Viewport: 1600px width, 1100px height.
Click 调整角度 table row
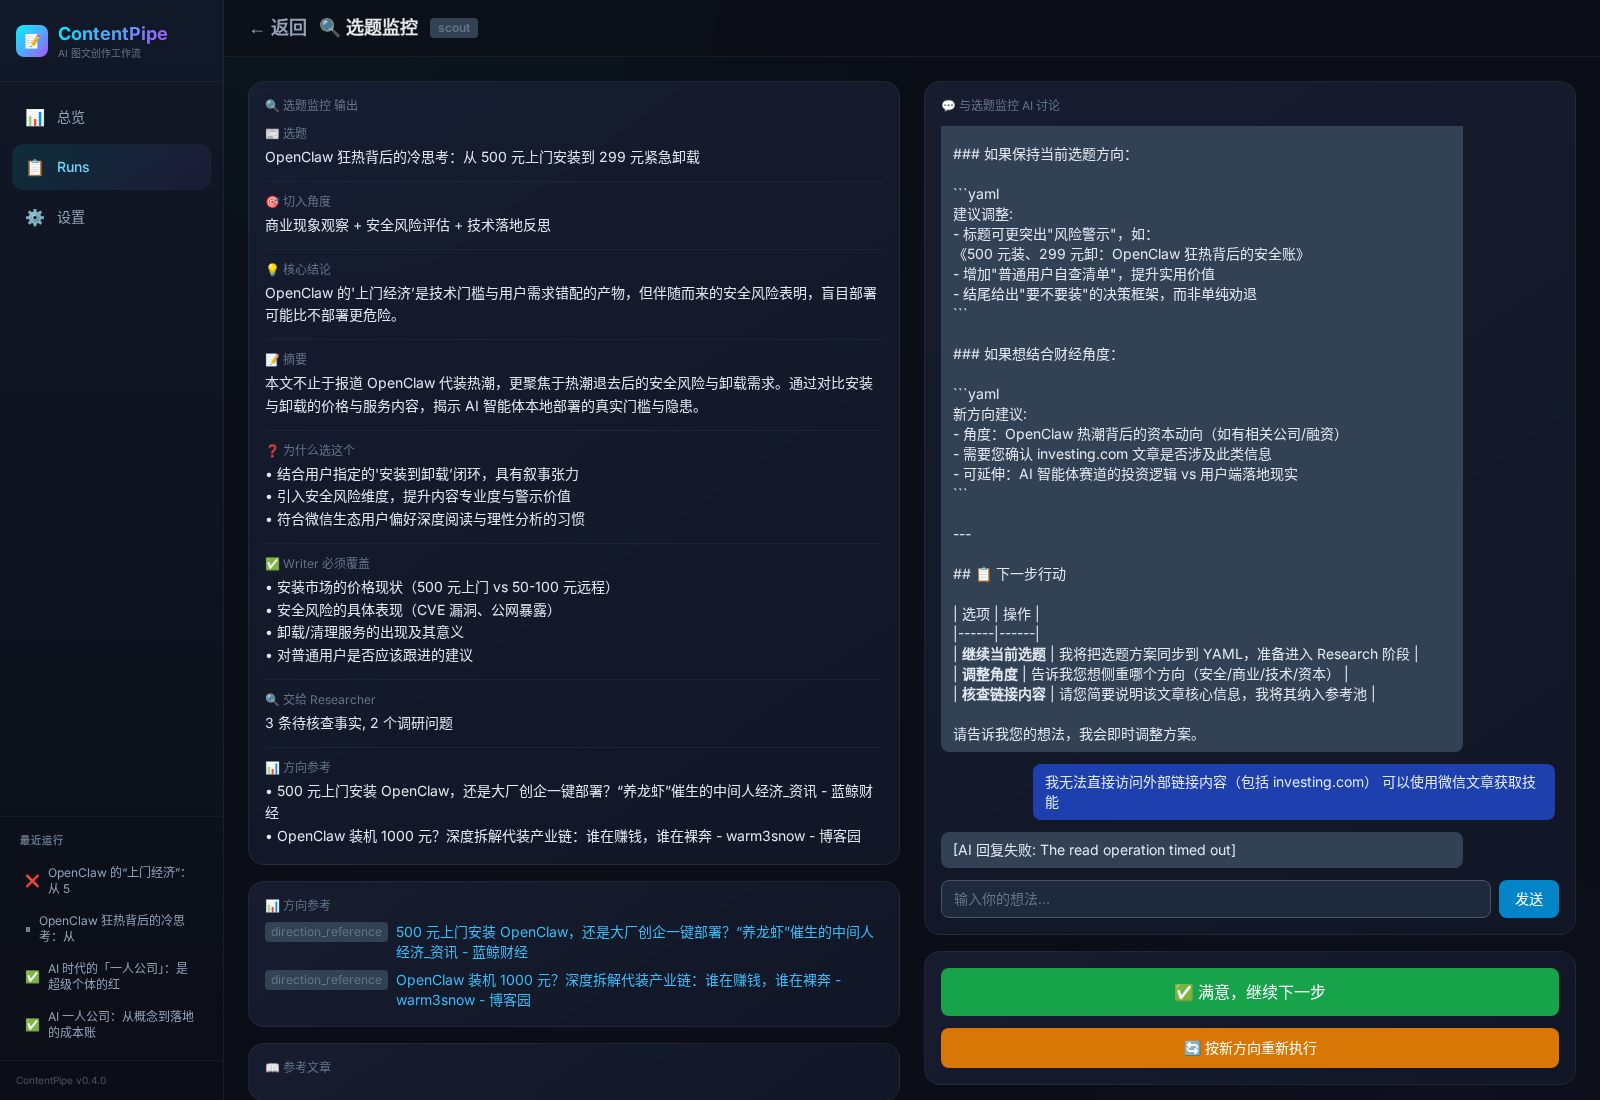tap(1151, 674)
